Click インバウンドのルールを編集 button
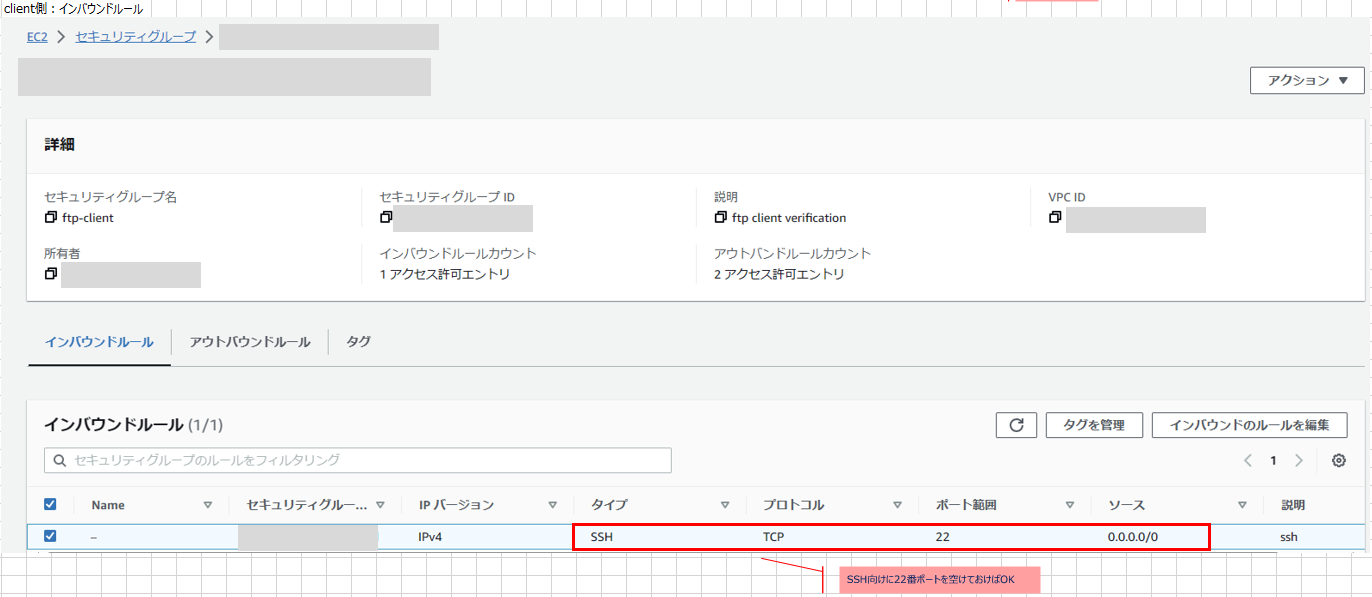 pyautogui.click(x=1250, y=425)
